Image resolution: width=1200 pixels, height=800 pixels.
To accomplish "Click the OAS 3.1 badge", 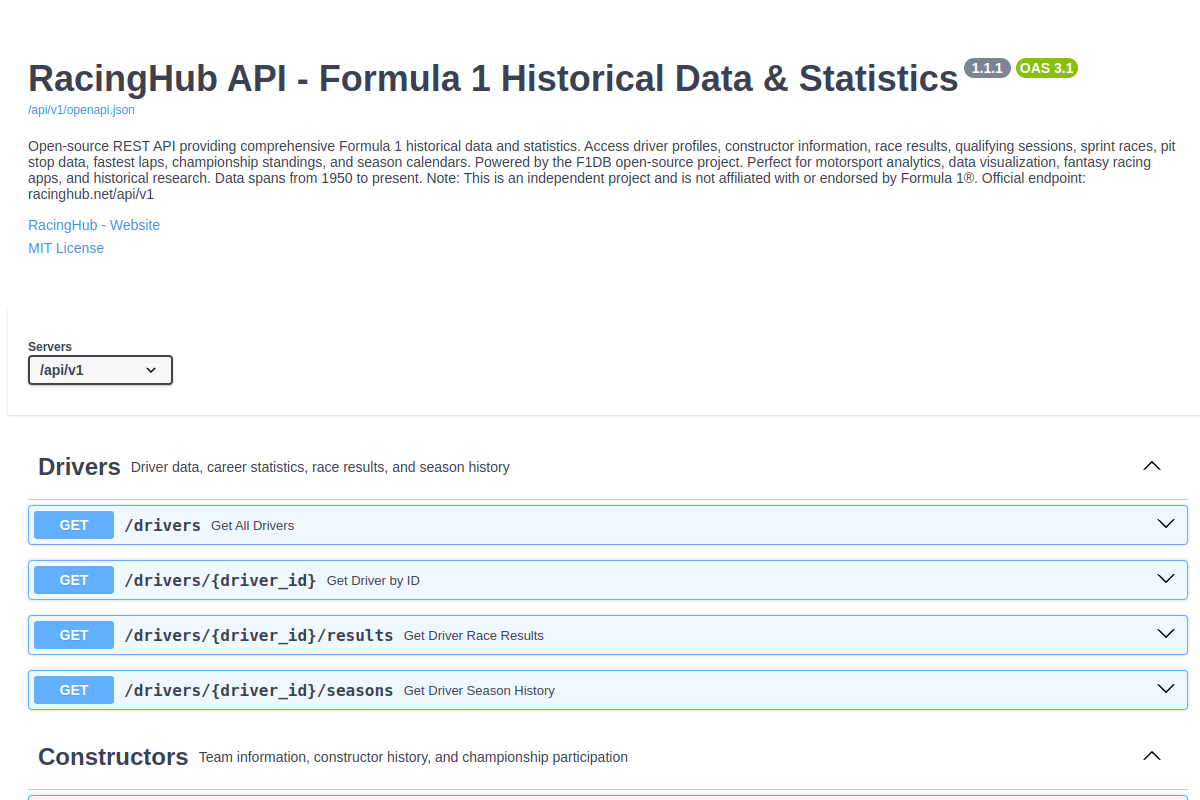I will click(x=1047, y=68).
